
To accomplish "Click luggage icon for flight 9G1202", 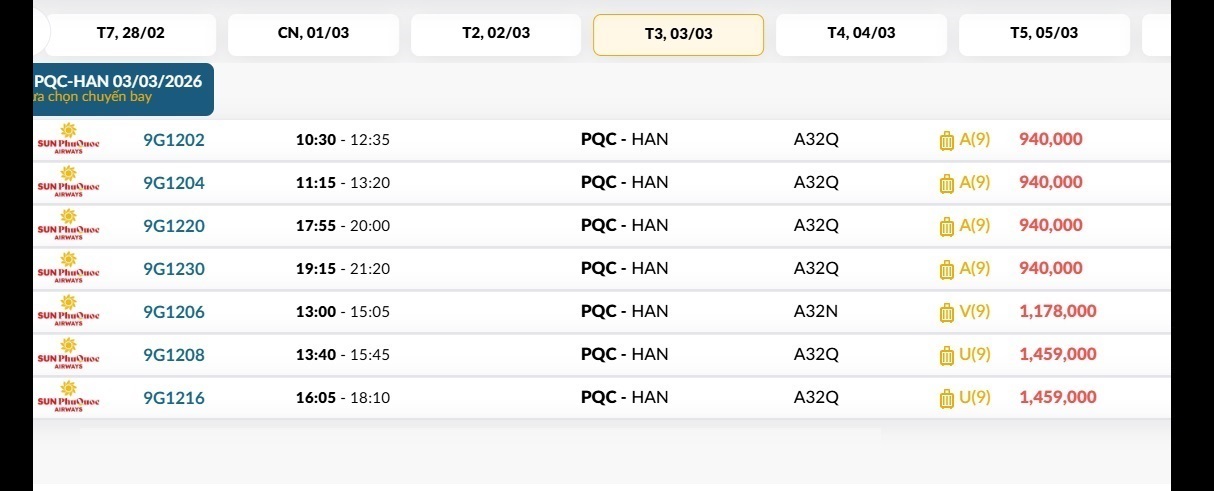I will coord(946,141).
